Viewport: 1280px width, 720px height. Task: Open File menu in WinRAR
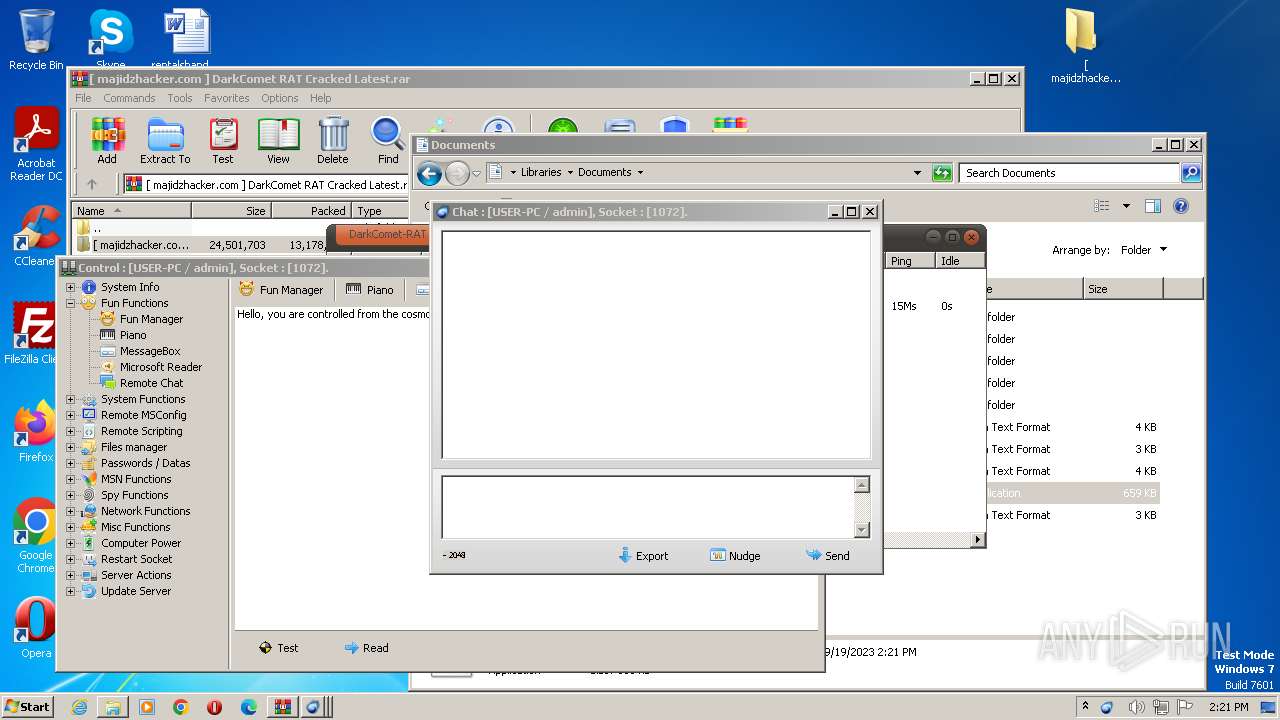(x=83, y=98)
